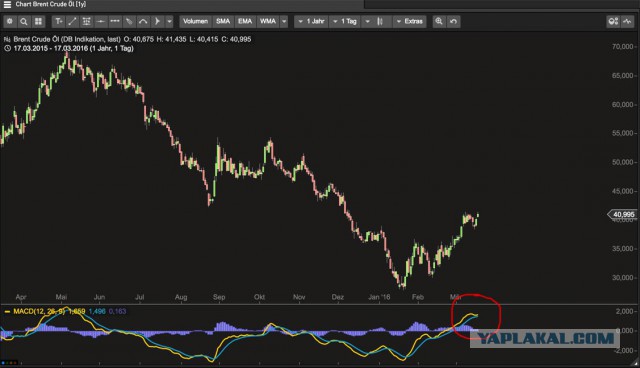Click the clock icon beside the date range
Image resolution: width=640 pixels, height=368 pixels.
click(x=7, y=48)
